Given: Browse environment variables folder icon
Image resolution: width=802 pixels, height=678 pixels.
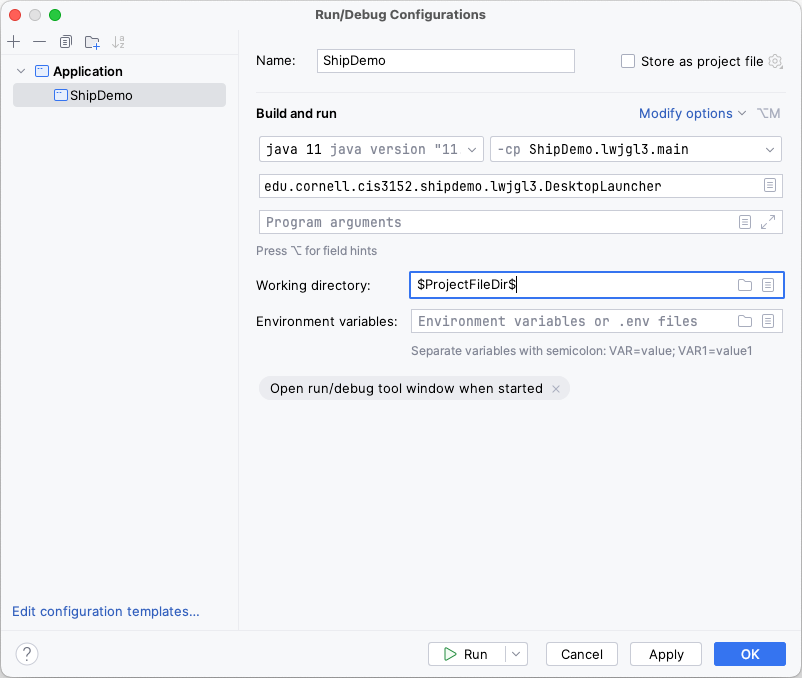Looking at the screenshot, I should [744, 321].
